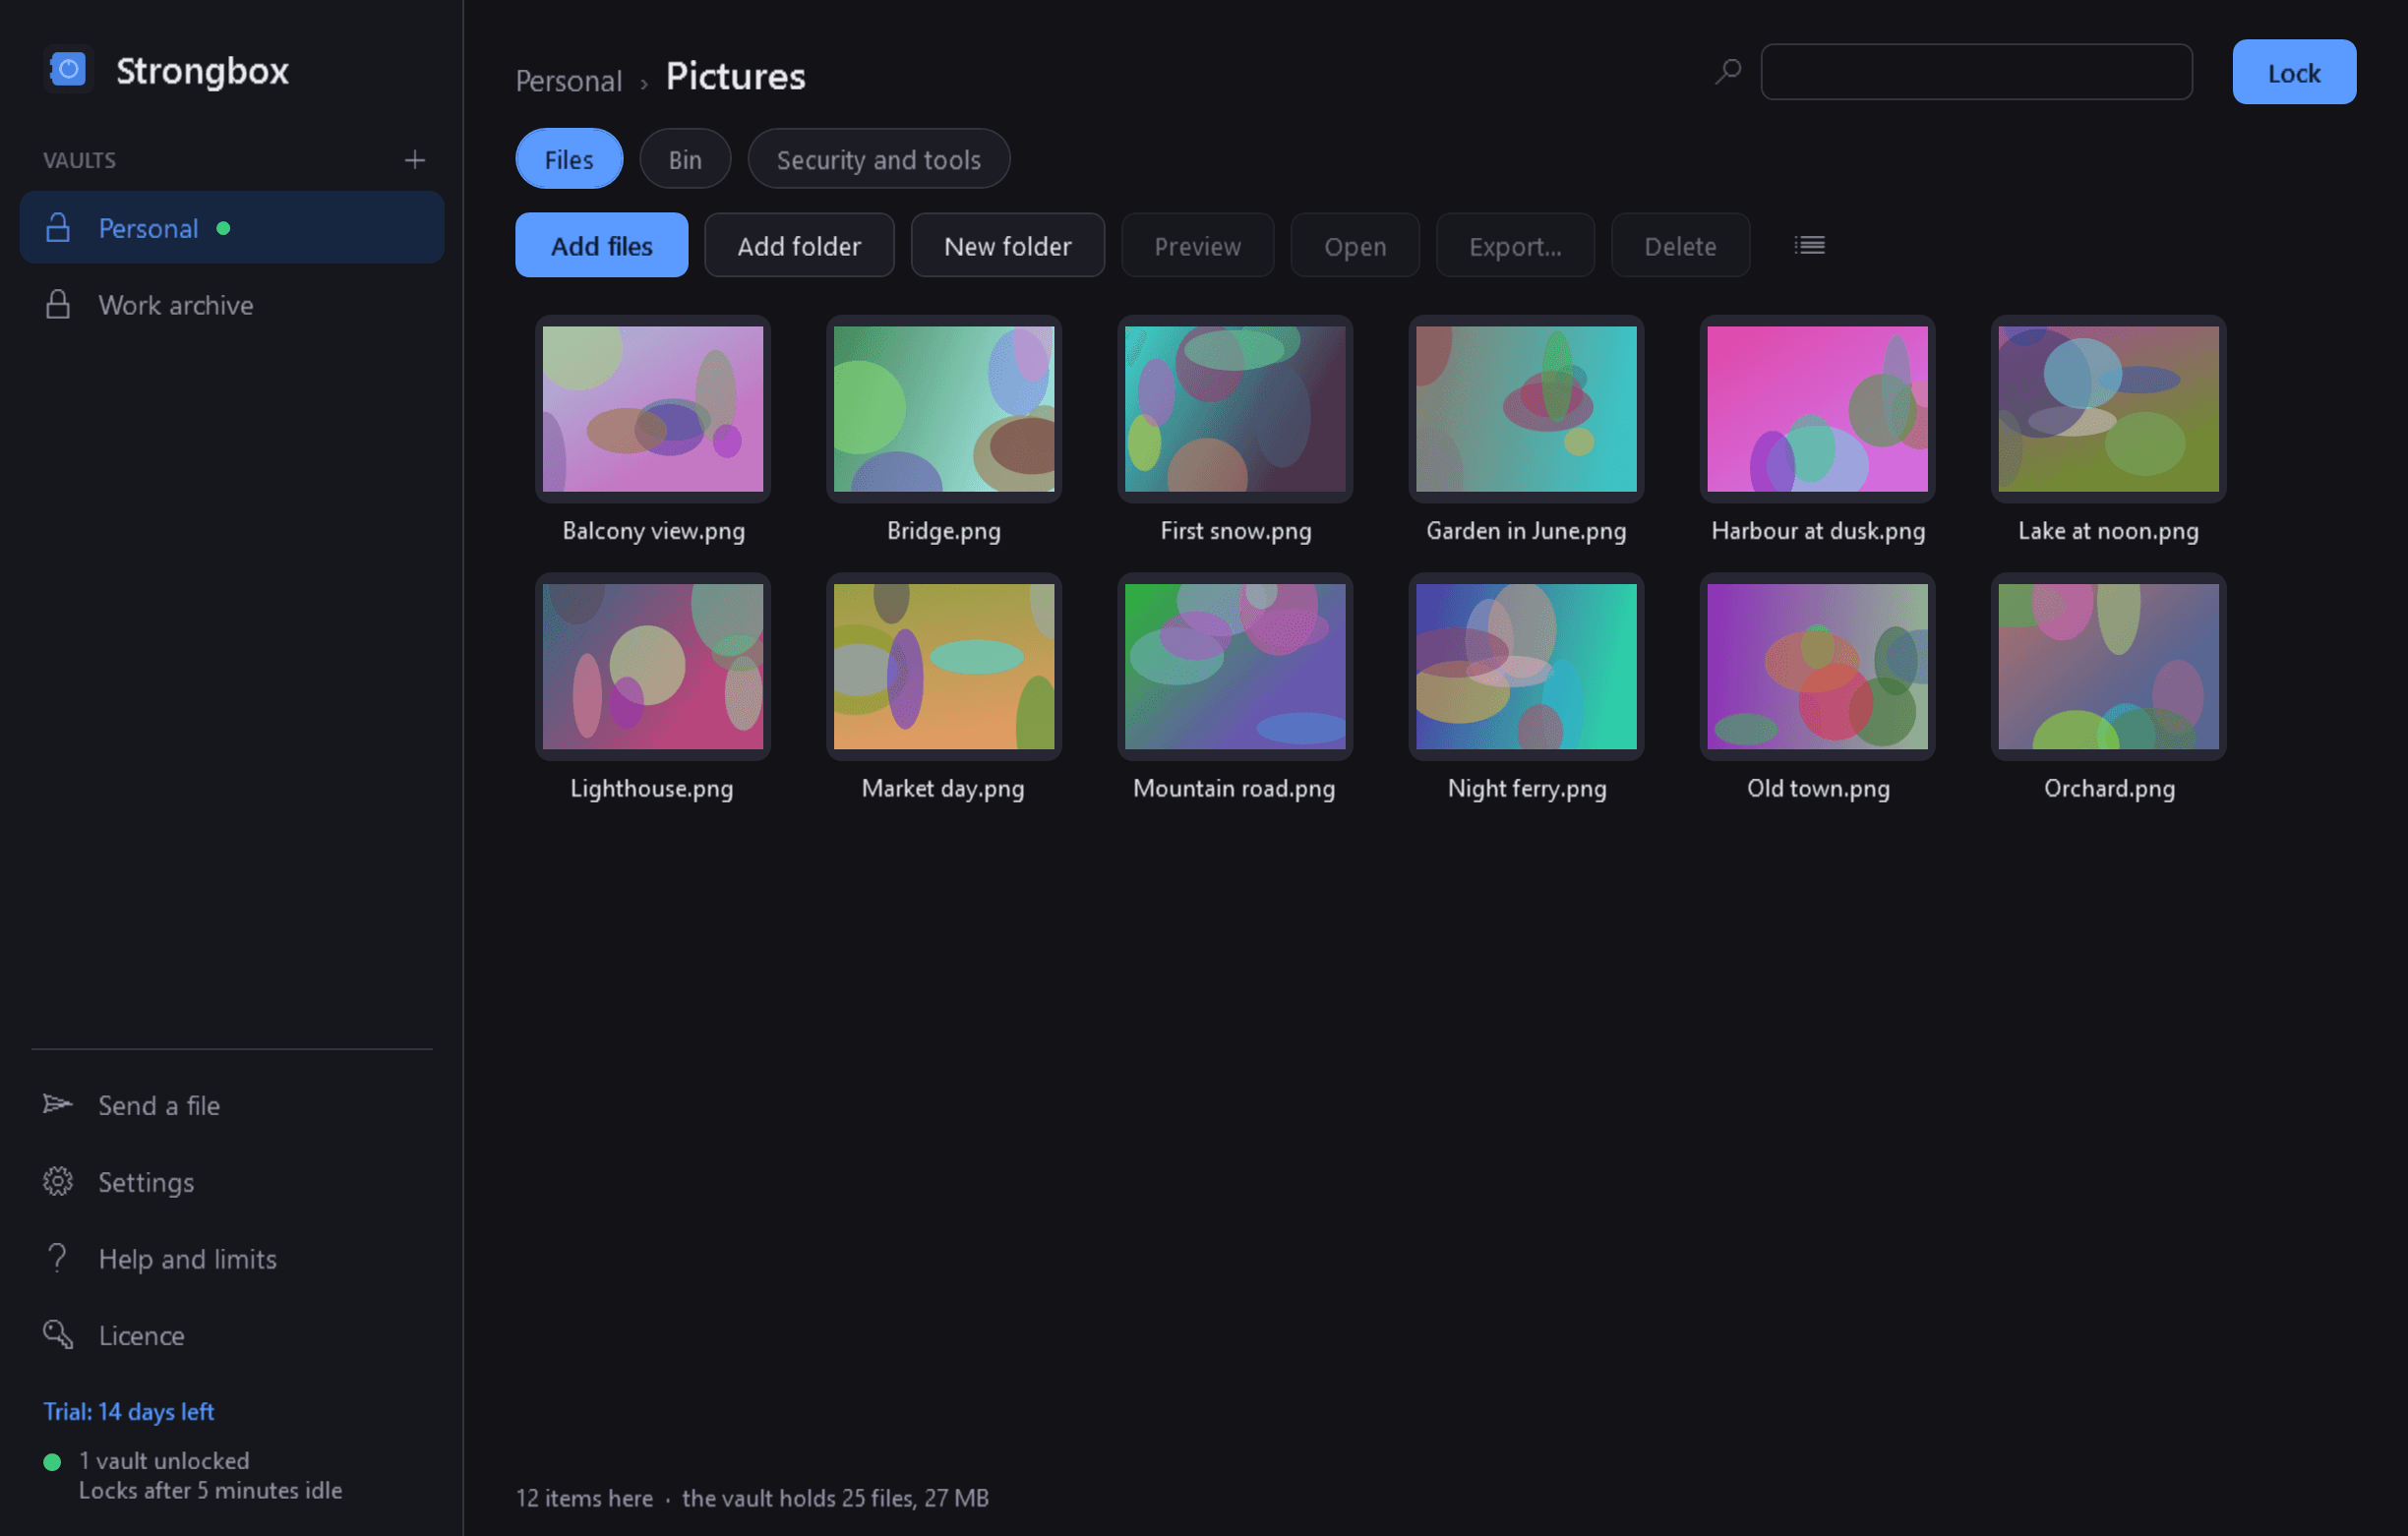2408x1536 pixels.
Task: Switch to the Bin tab
Action: point(685,159)
